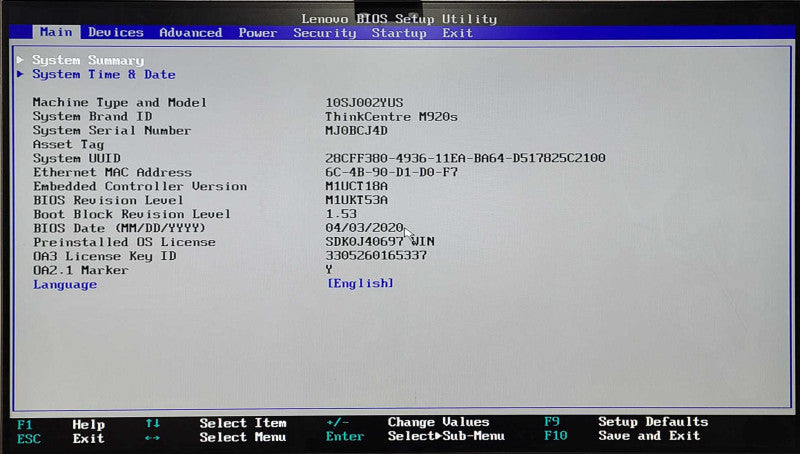Expand arrow beside System Time & Date
The width and height of the screenshot is (800, 454).
(20, 74)
